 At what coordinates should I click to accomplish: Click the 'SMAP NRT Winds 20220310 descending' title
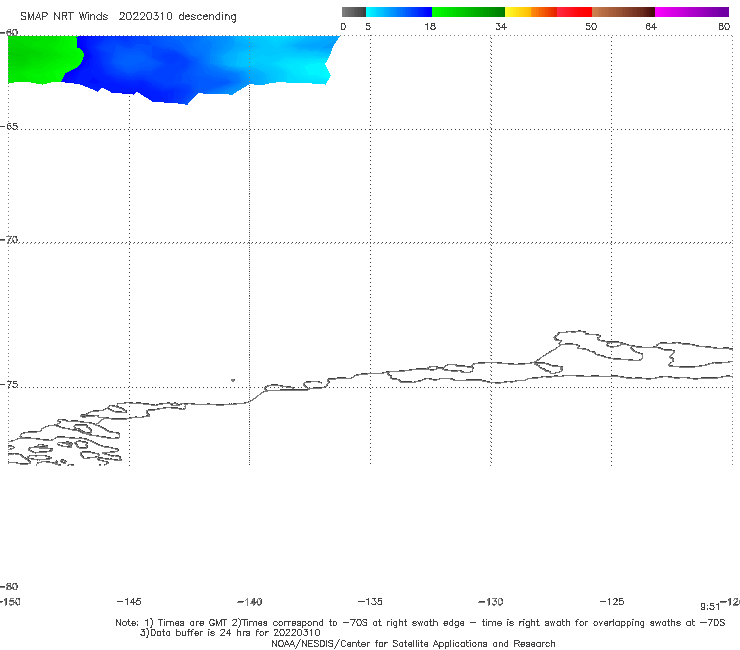pyautogui.click(x=128, y=17)
